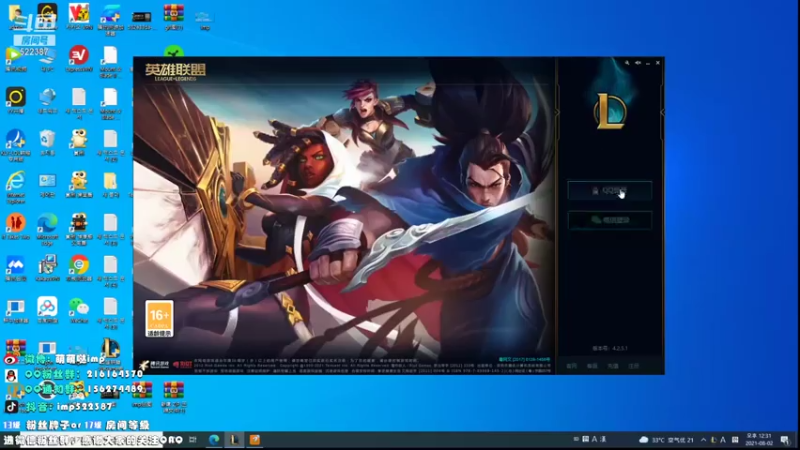Open the 16+ age rating notice badge
The width and height of the screenshot is (800, 450).
click(159, 318)
